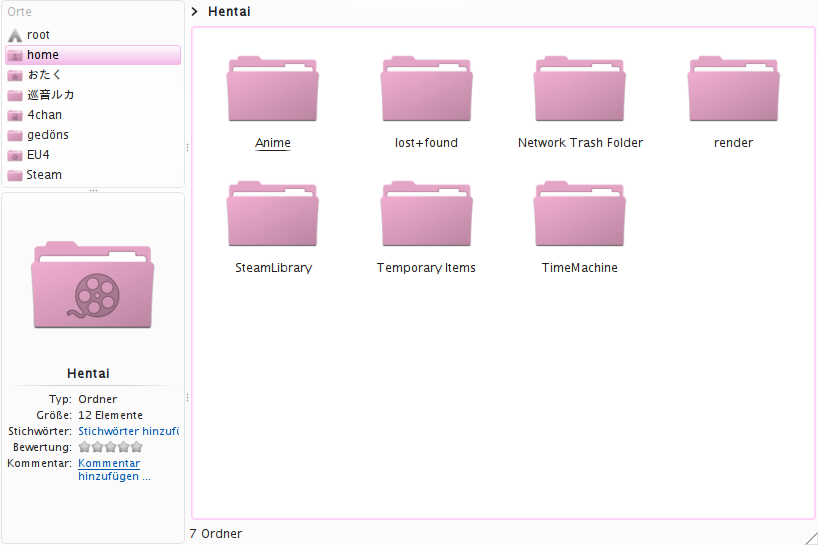Click the Anime folder label
The image size is (818, 545).
(x=273, y=143)
